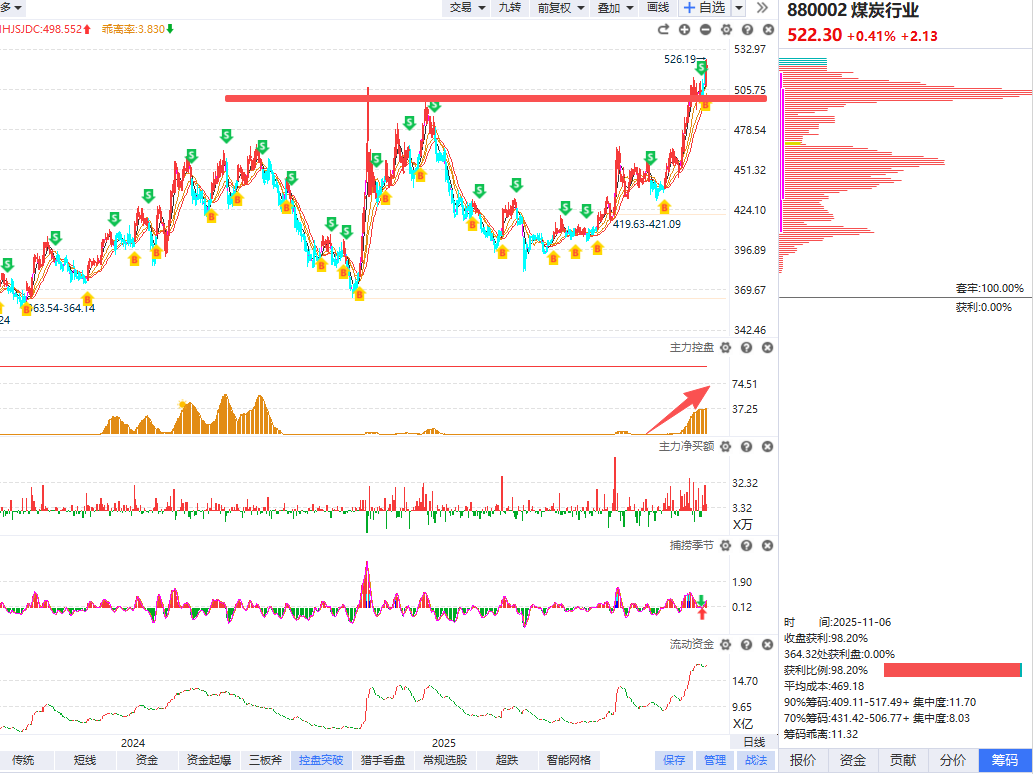1033x774 pixels.
Task: Click the refresh arrow icon above main chart
Action: [664, 30]
